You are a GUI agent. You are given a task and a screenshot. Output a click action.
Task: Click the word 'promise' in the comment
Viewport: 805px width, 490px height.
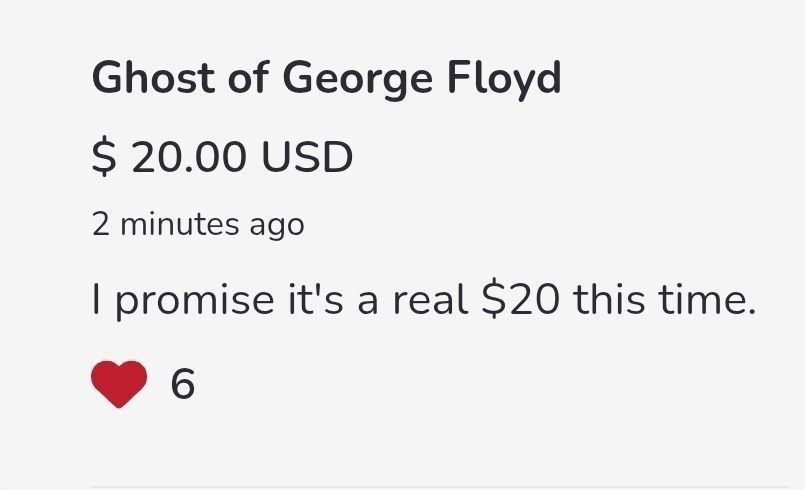pos(195,302)
